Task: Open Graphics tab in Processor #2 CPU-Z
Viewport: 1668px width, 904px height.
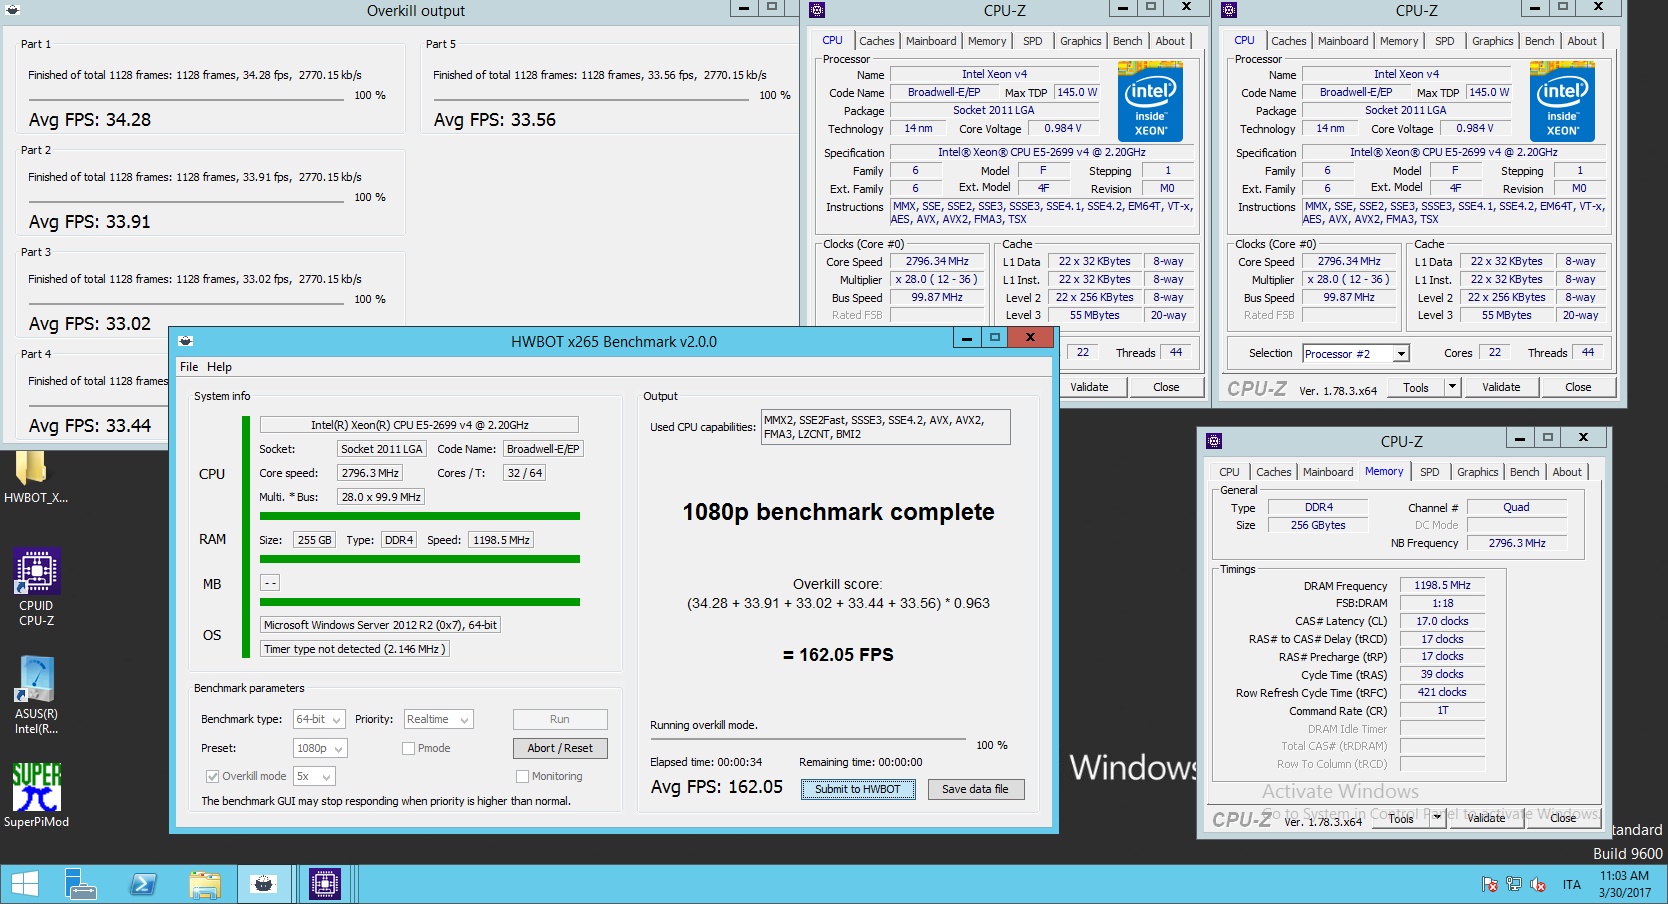Action: [x=1492, y=41]
